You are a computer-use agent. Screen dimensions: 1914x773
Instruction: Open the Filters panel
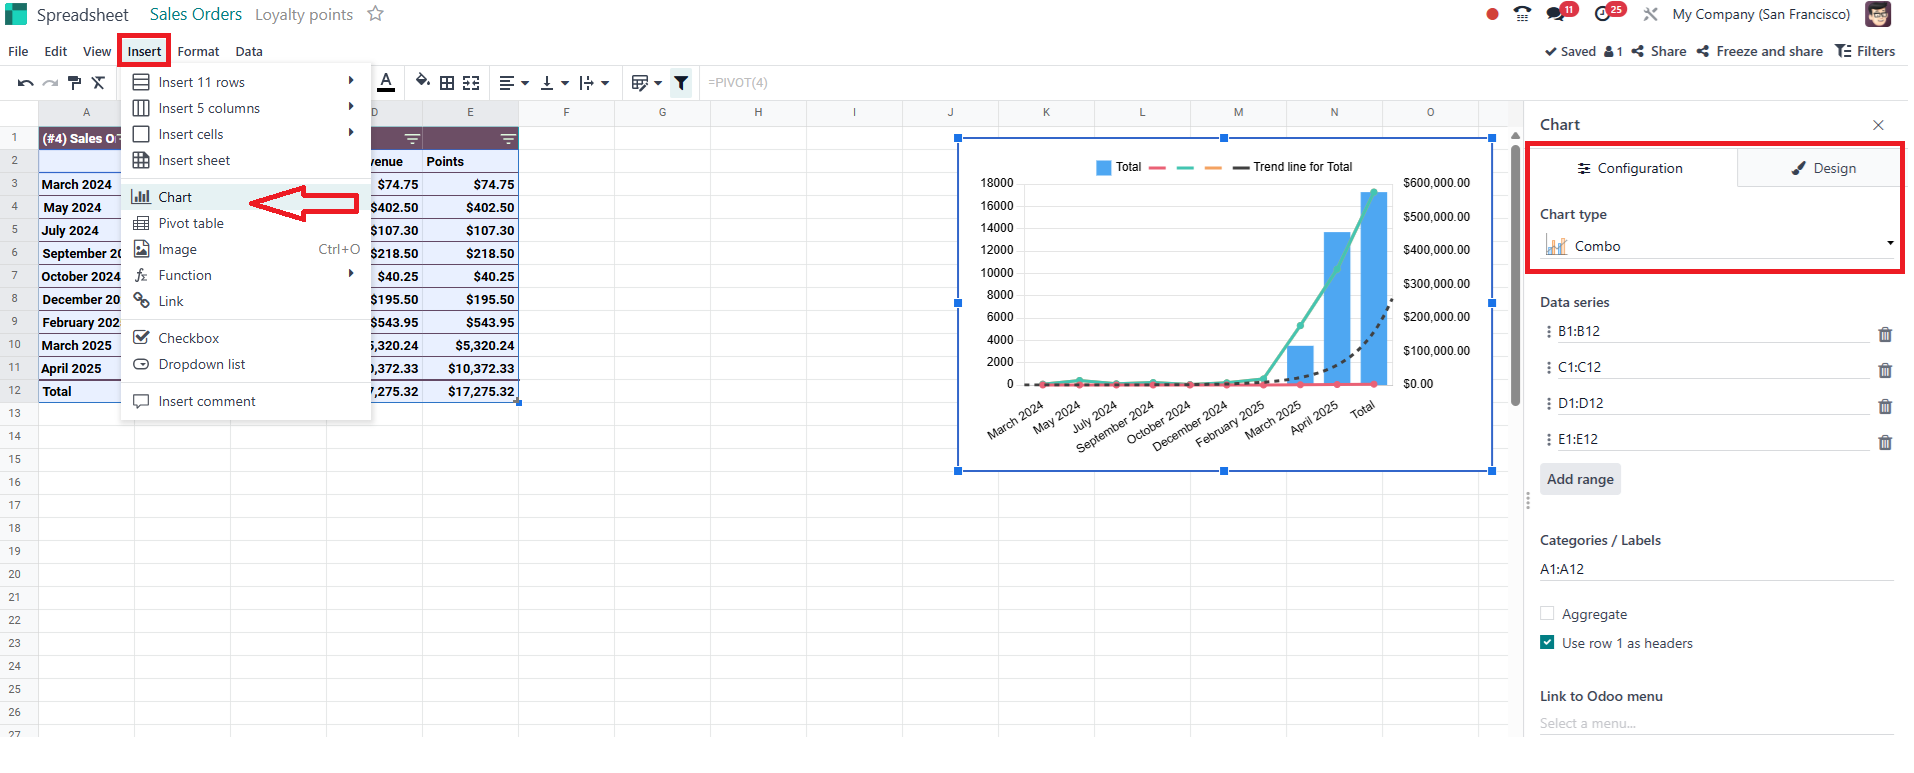(x=1865, y=51)
